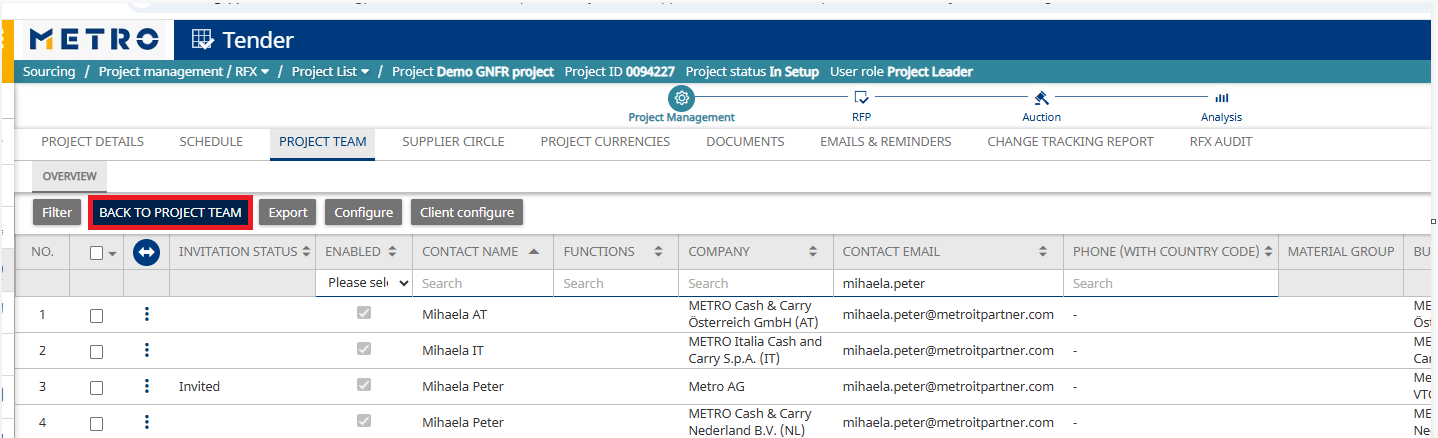Toggle Enabled checkbox for Mihaela IT

point(364,349)
